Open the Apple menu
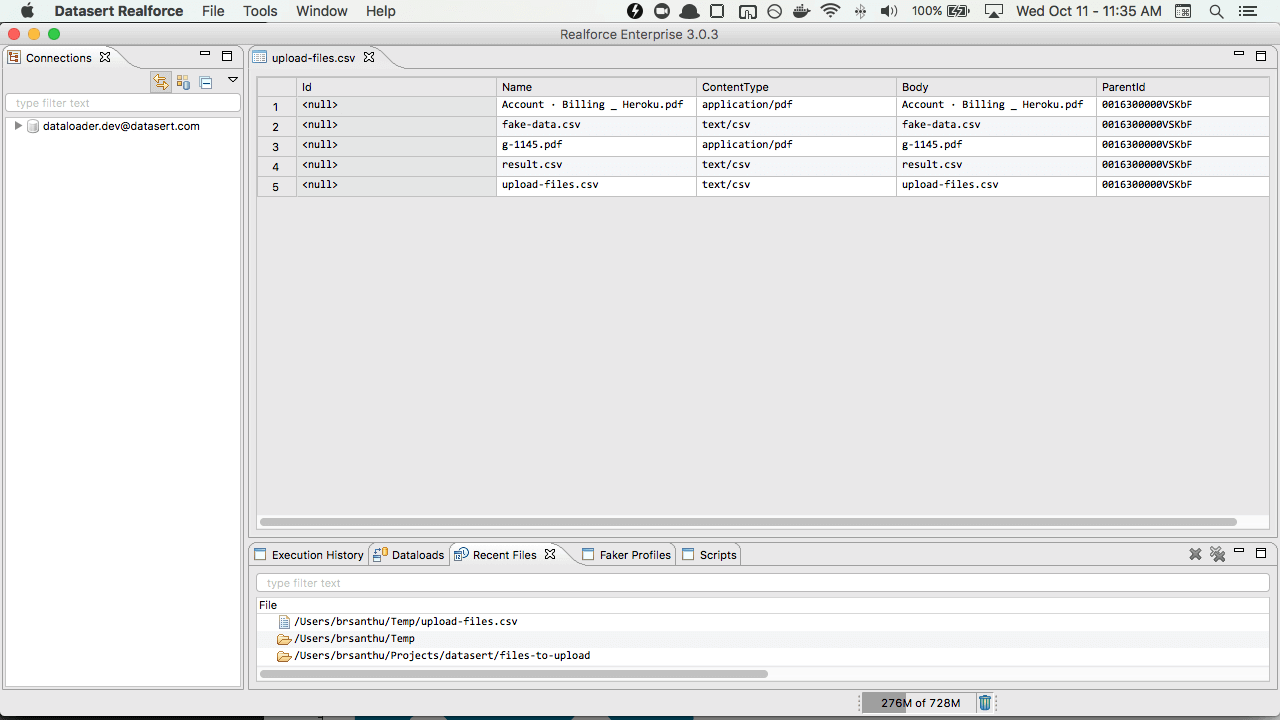The width and height of the screenshot is (1280, 720). (27, 11)
